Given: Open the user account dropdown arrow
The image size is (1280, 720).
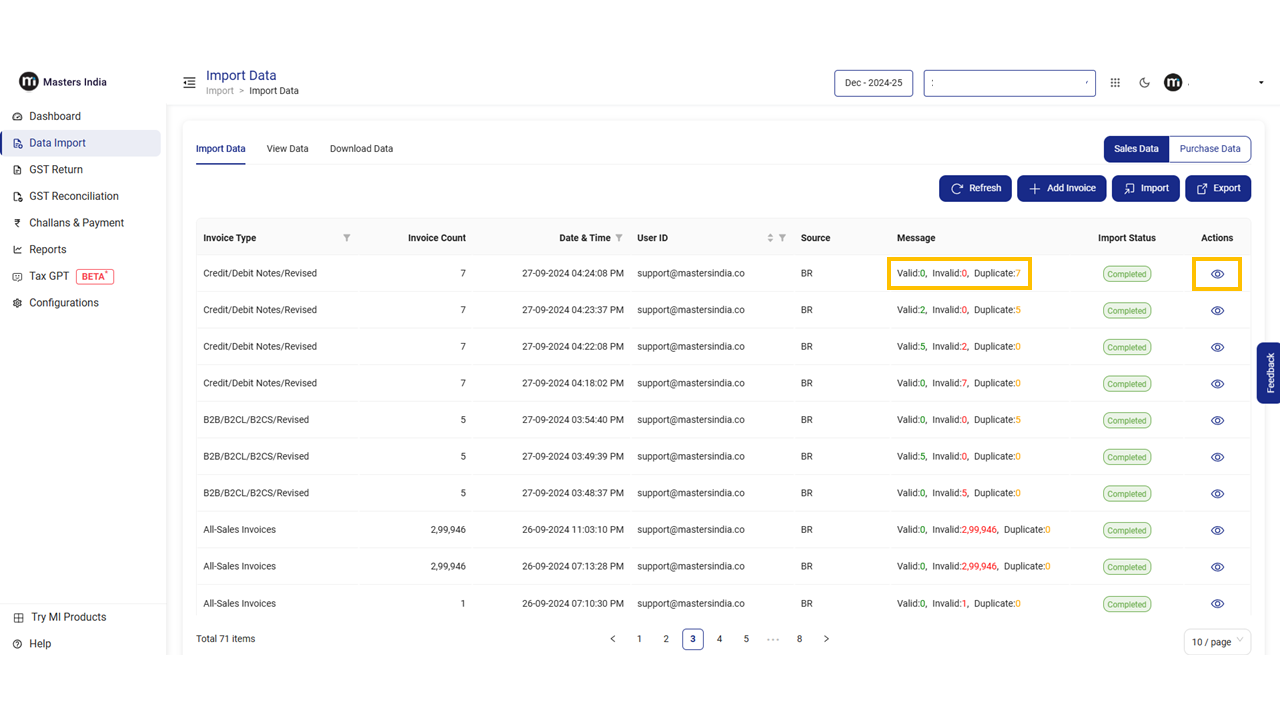Looking at the screenshot, I should pyautogui.click(x=1260, y=83).
